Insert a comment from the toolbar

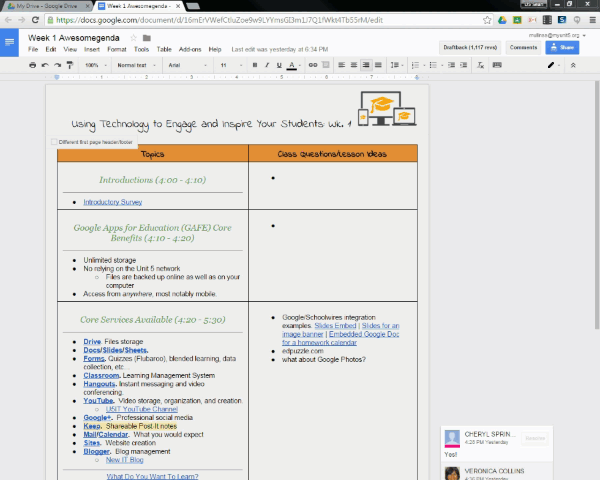point(326,65)
